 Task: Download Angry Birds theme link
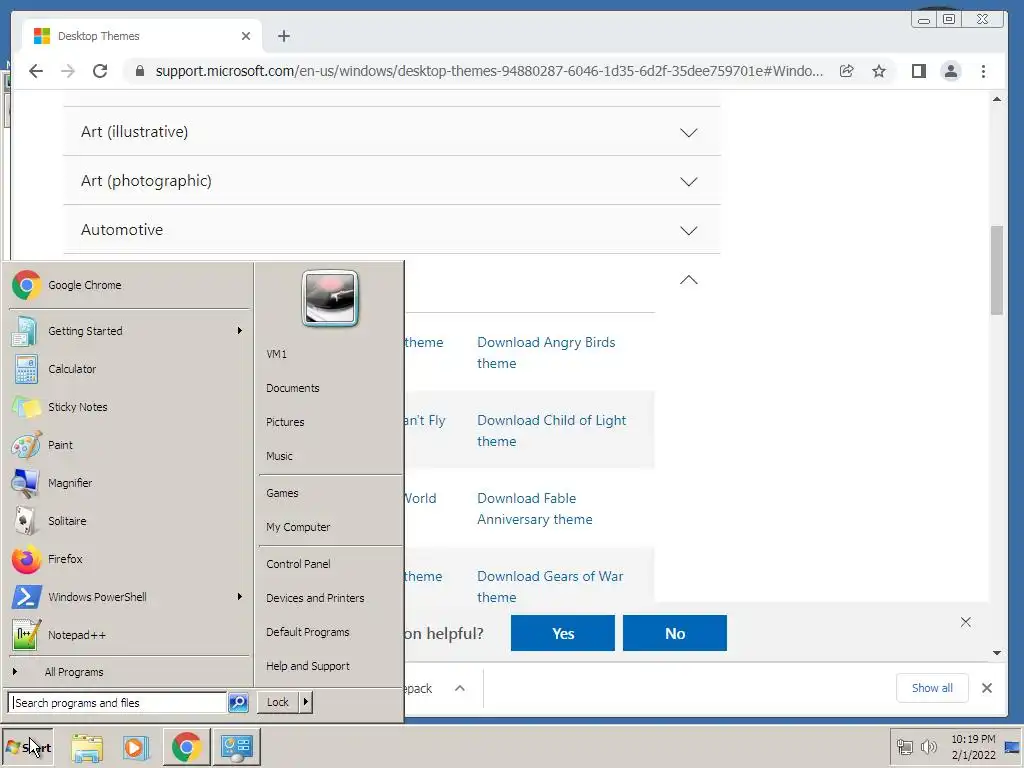[546, 353]
